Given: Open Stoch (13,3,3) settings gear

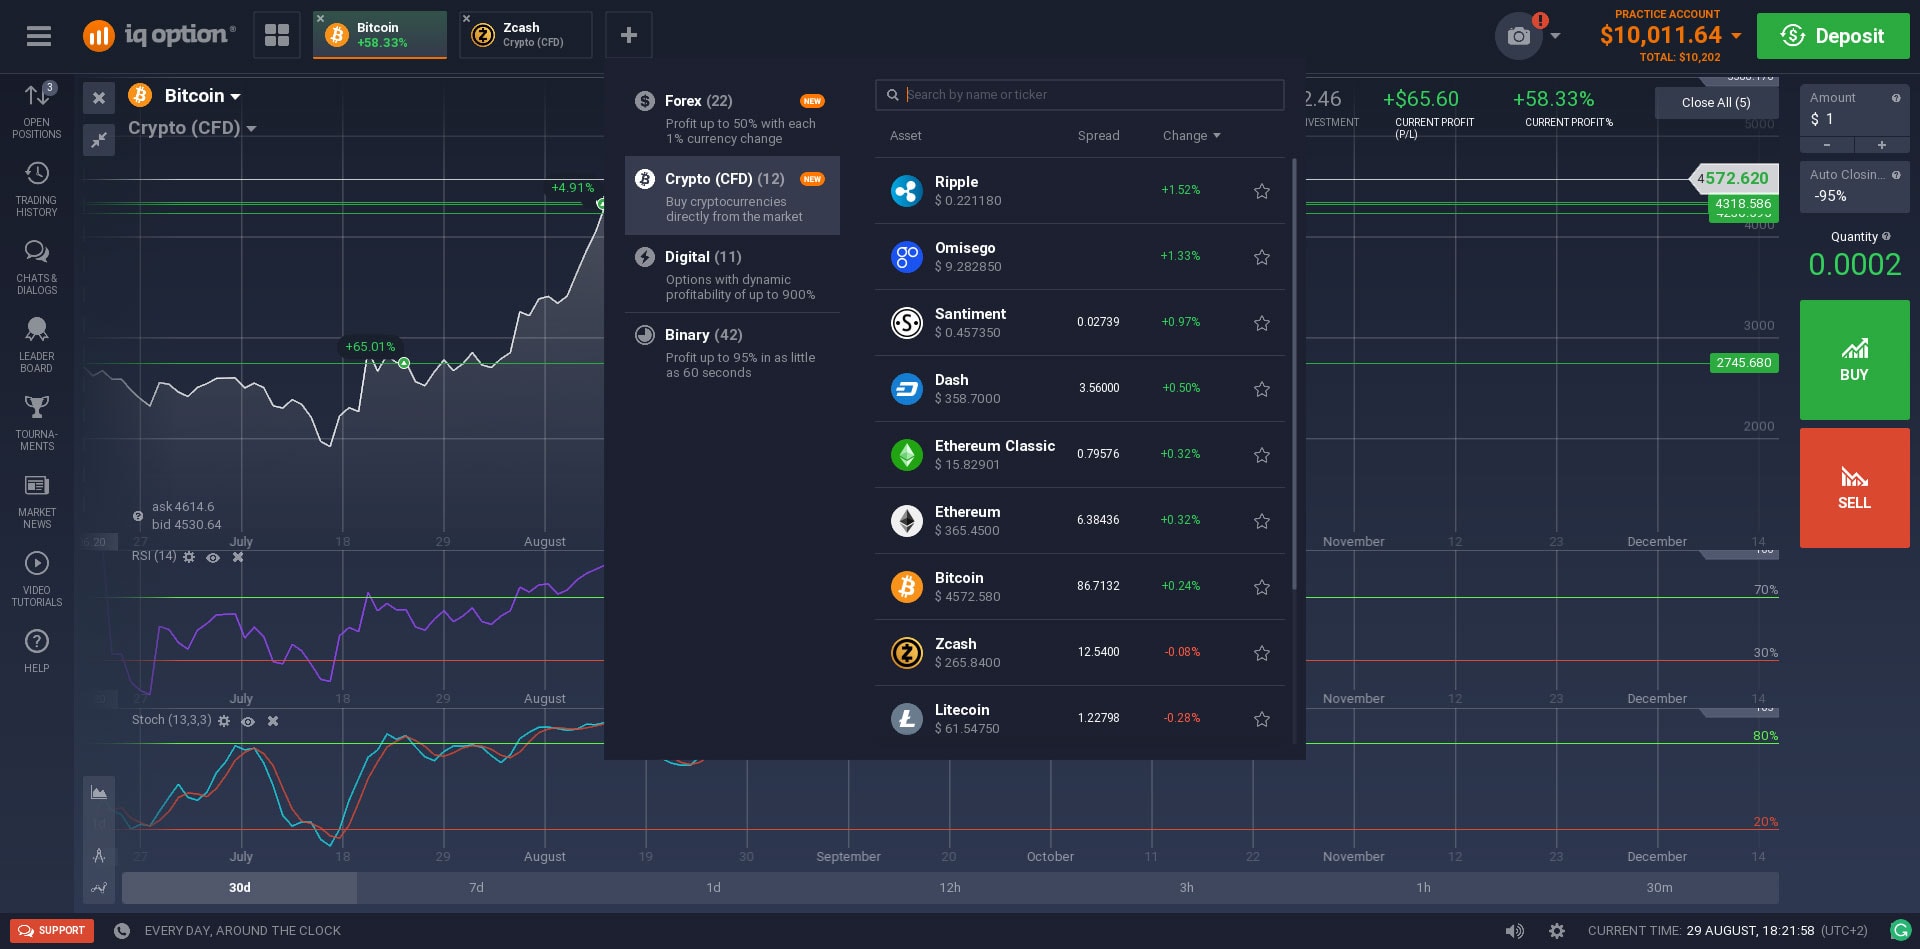Looking at the screenshot, I should (224, 721).
